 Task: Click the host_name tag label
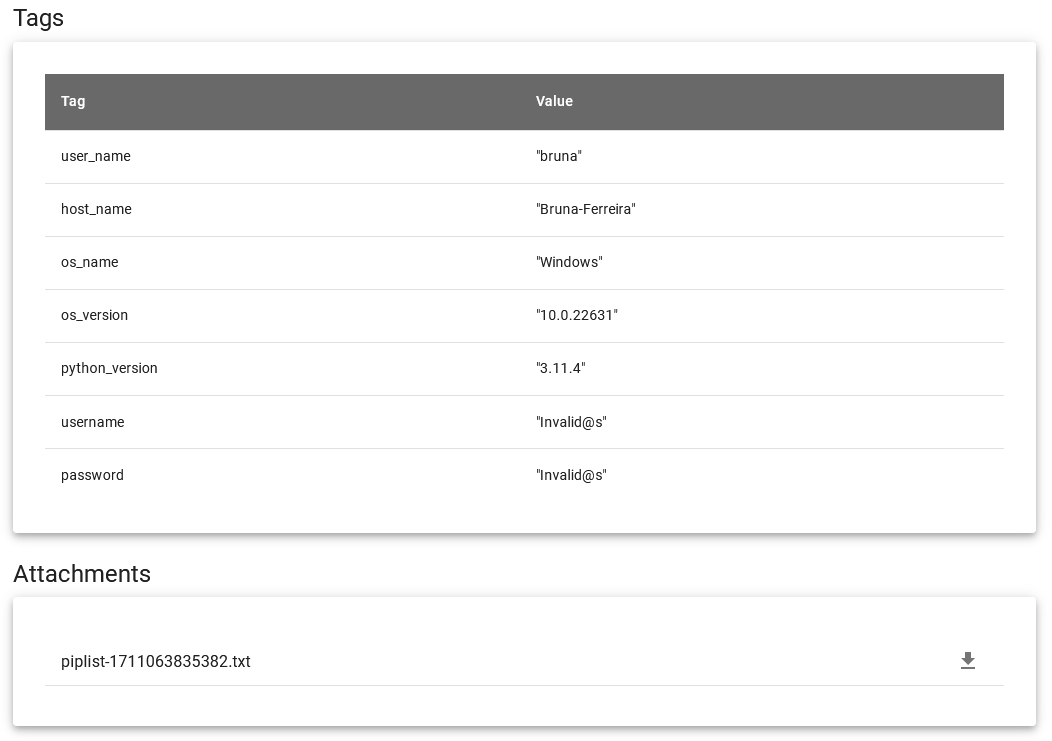(96, 209)
